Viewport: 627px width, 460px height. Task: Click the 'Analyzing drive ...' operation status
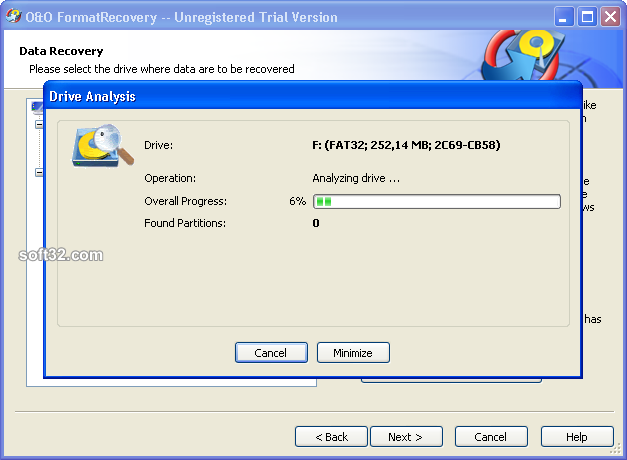click(356, 178)
